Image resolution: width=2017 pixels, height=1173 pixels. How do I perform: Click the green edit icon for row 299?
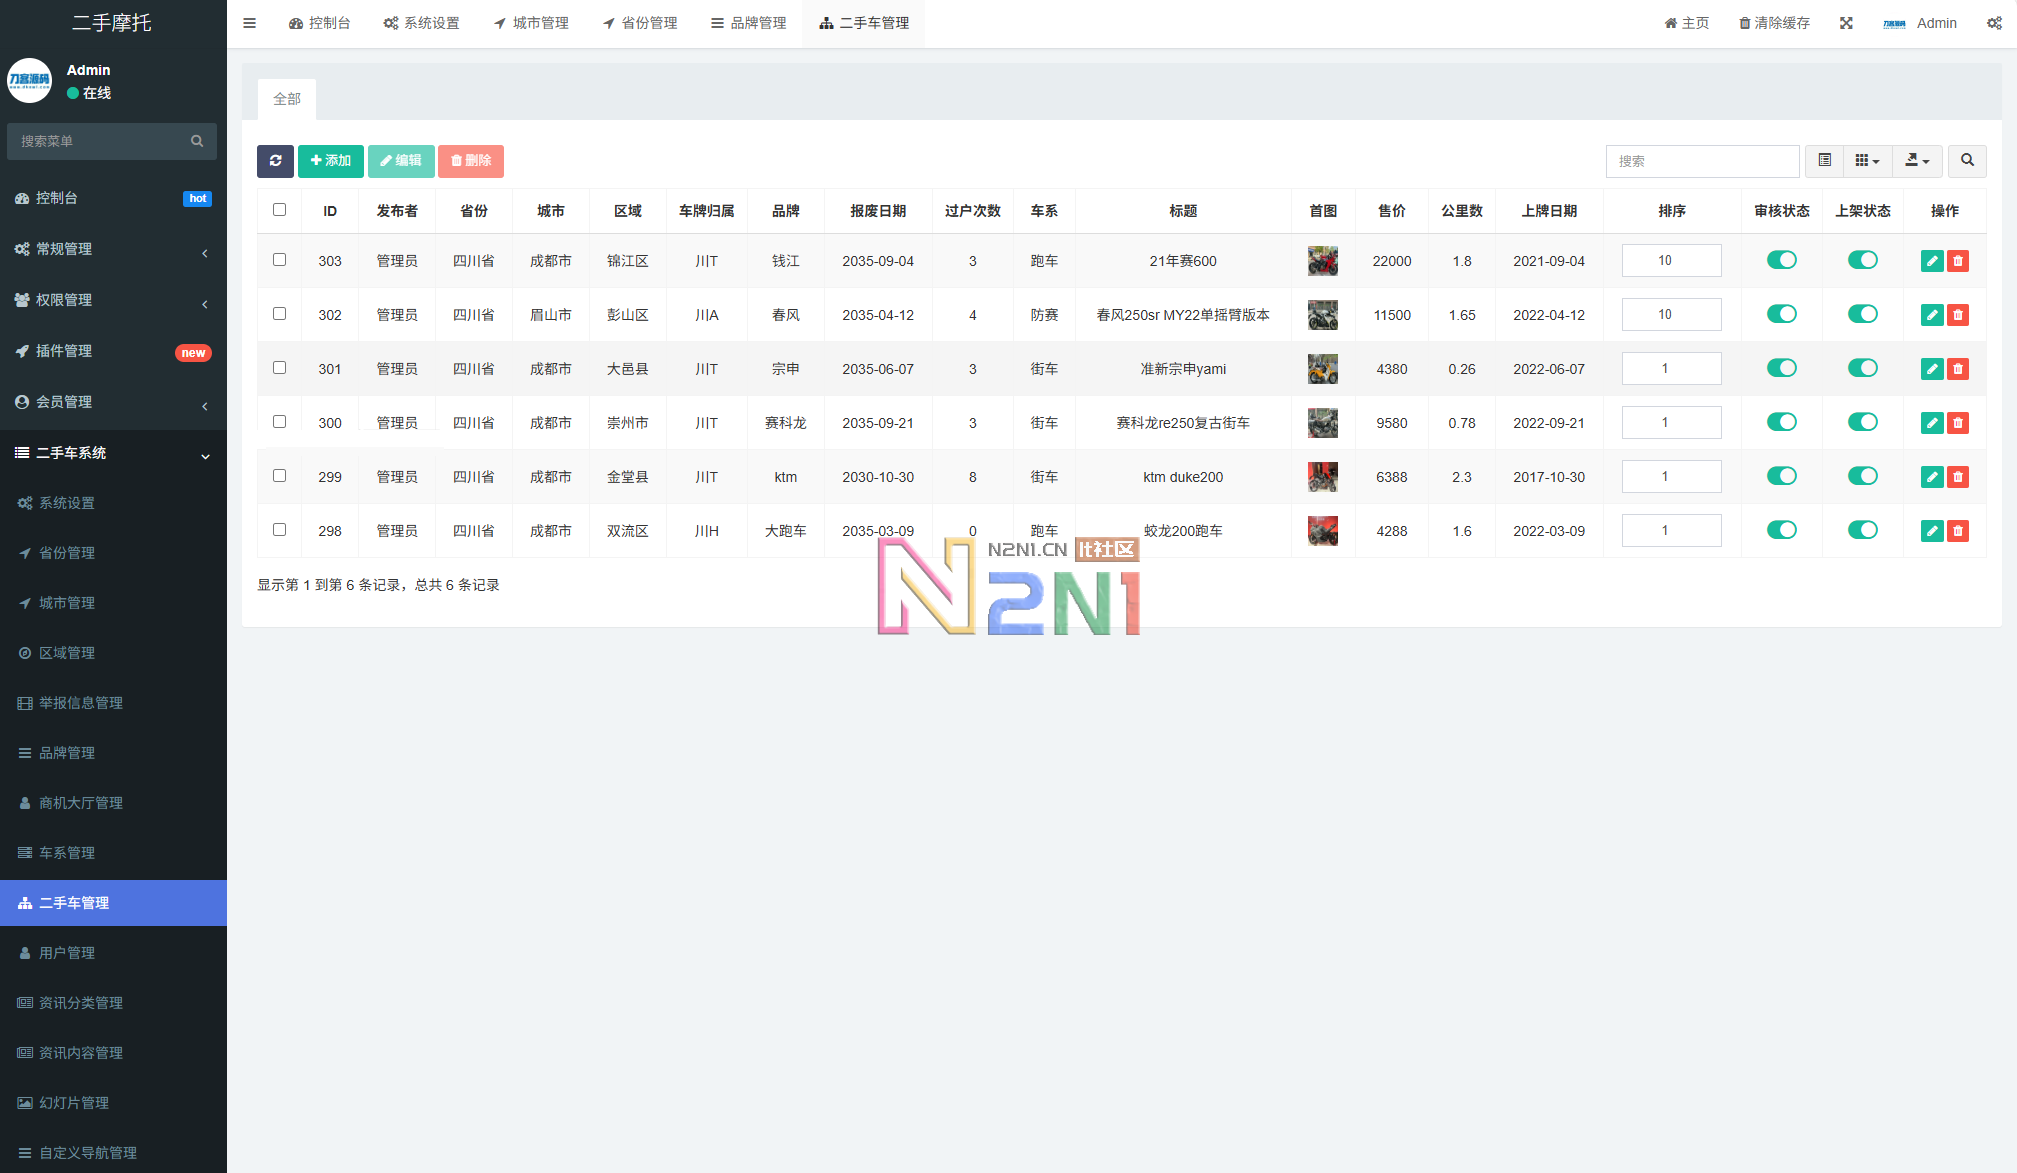pyautogui.click(x=1932, y=477)
